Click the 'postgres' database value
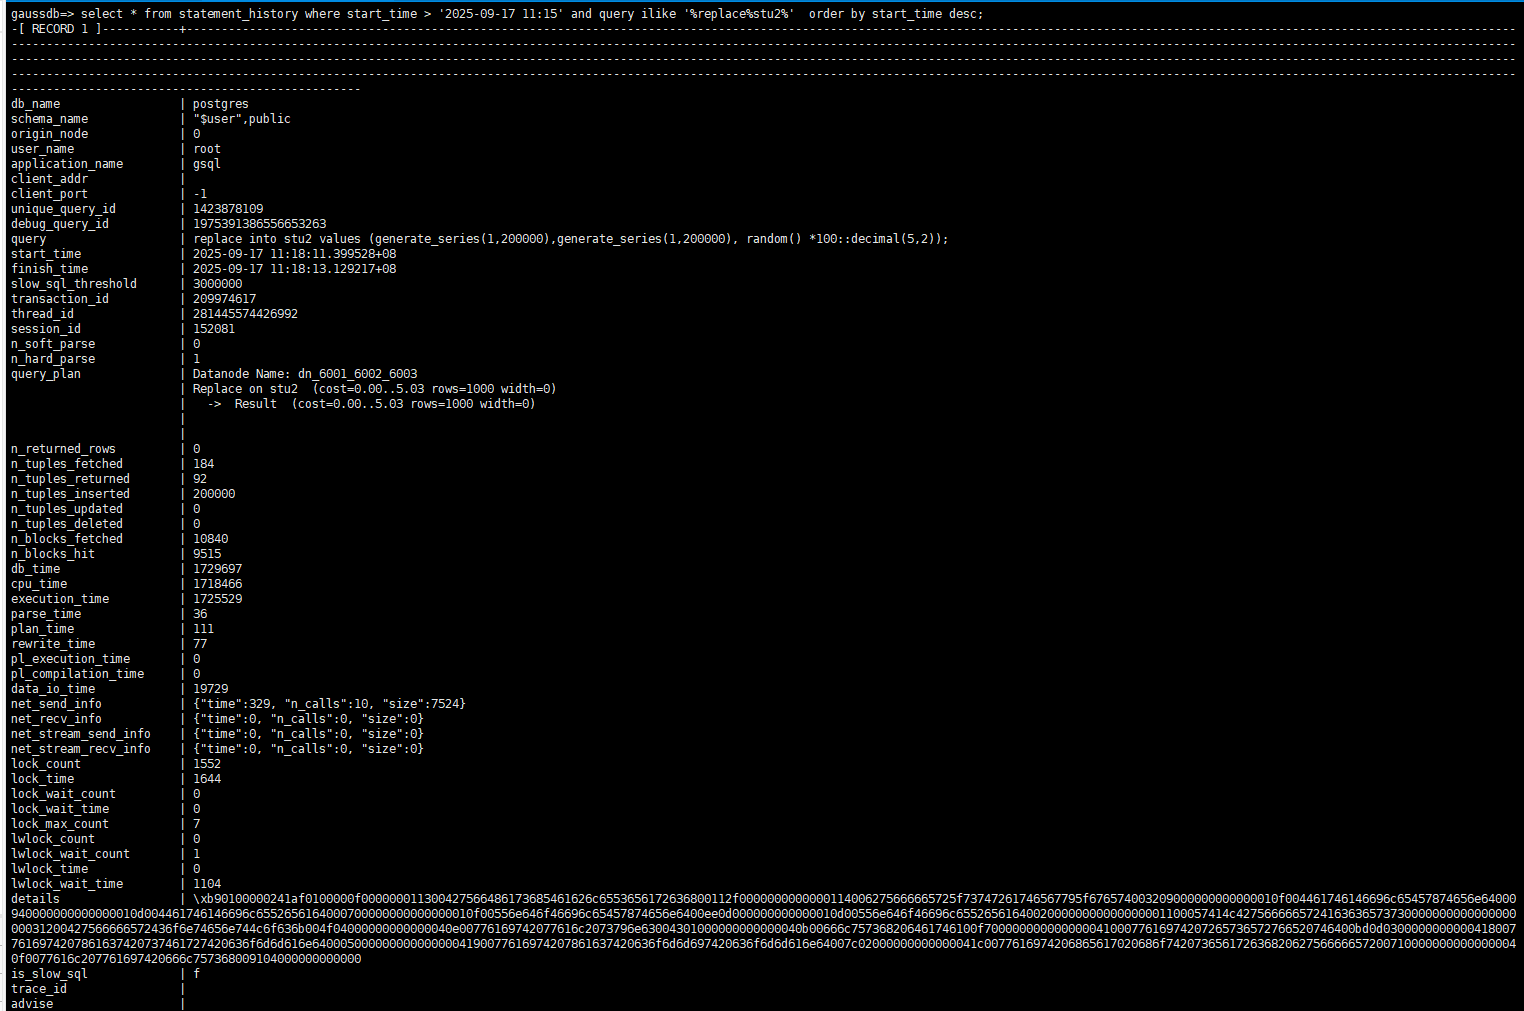 (x=221, y=104)
